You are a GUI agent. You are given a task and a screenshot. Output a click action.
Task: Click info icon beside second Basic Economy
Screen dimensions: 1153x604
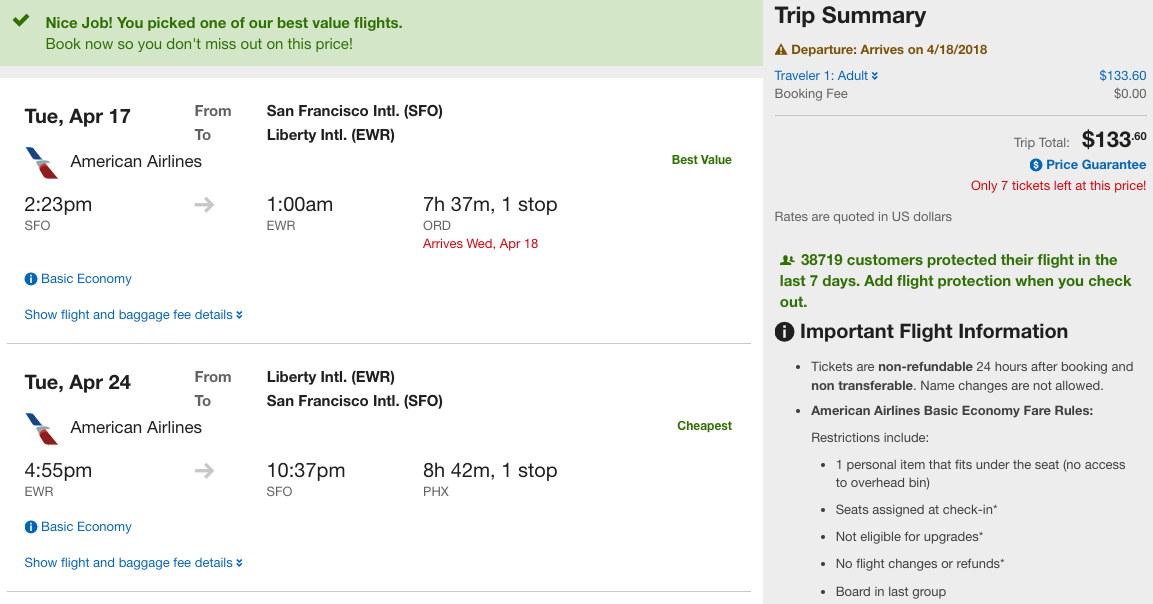coord(31,527)
